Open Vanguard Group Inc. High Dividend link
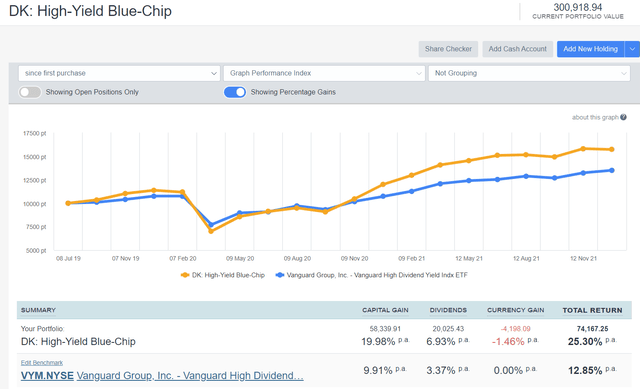 coord(190,376)
